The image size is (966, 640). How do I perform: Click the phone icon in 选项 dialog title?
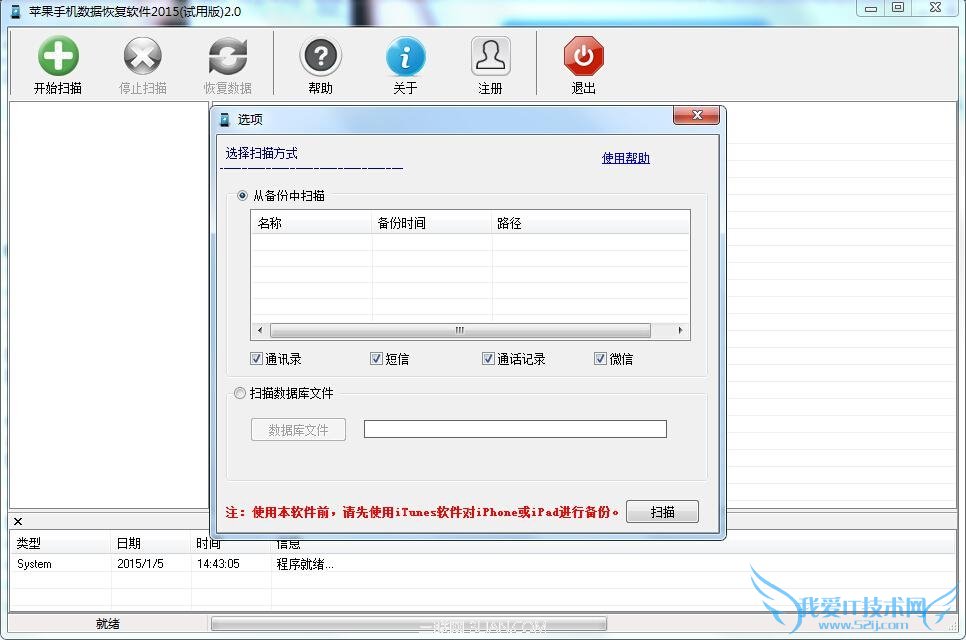(225, 119)
